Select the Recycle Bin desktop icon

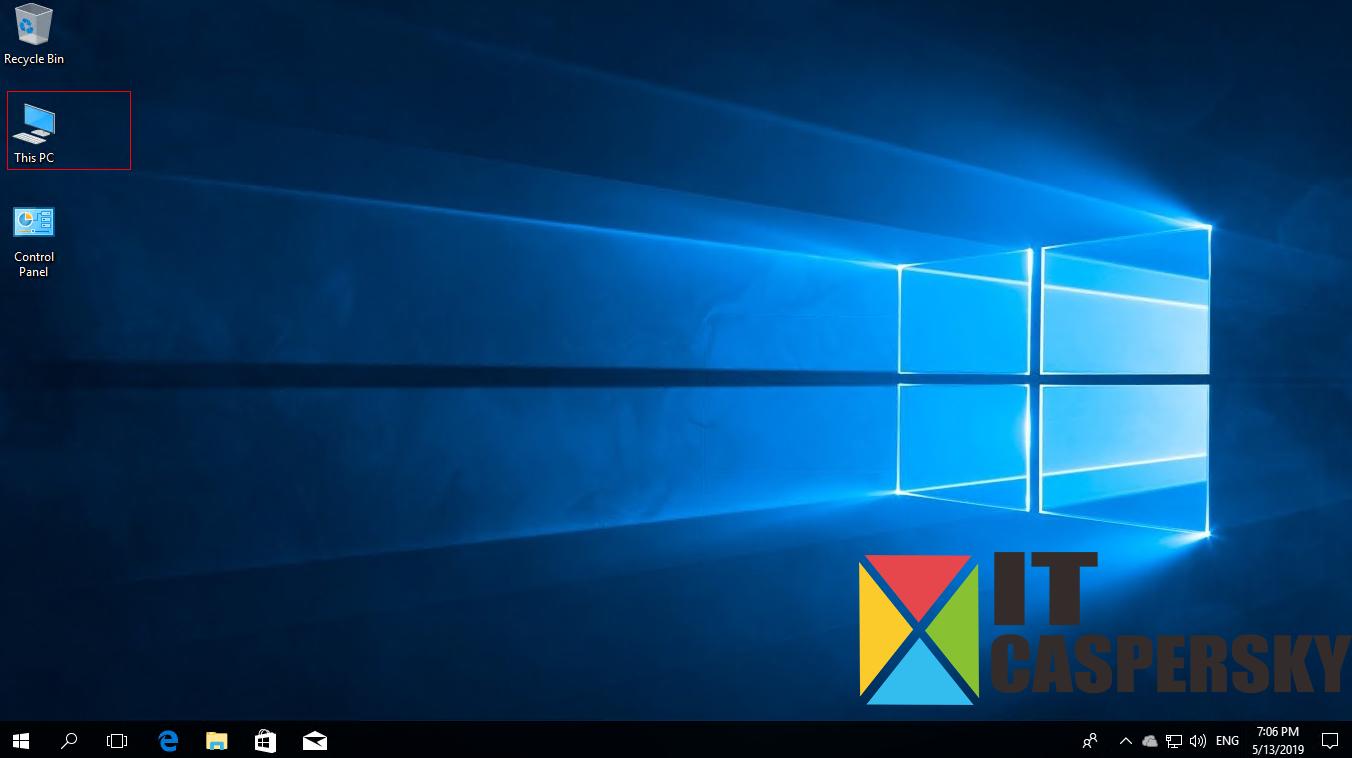[34, 34]
